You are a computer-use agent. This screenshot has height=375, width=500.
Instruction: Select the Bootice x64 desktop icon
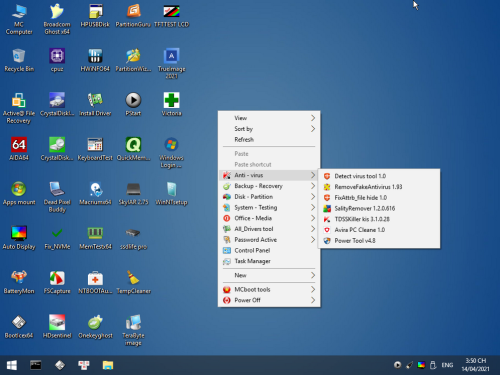click(19, 327)
